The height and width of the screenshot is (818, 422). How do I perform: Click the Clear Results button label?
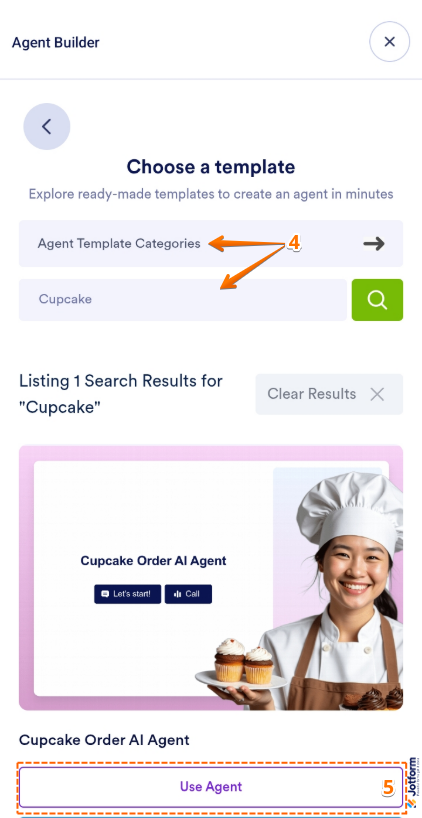click(x=311, y=394)
